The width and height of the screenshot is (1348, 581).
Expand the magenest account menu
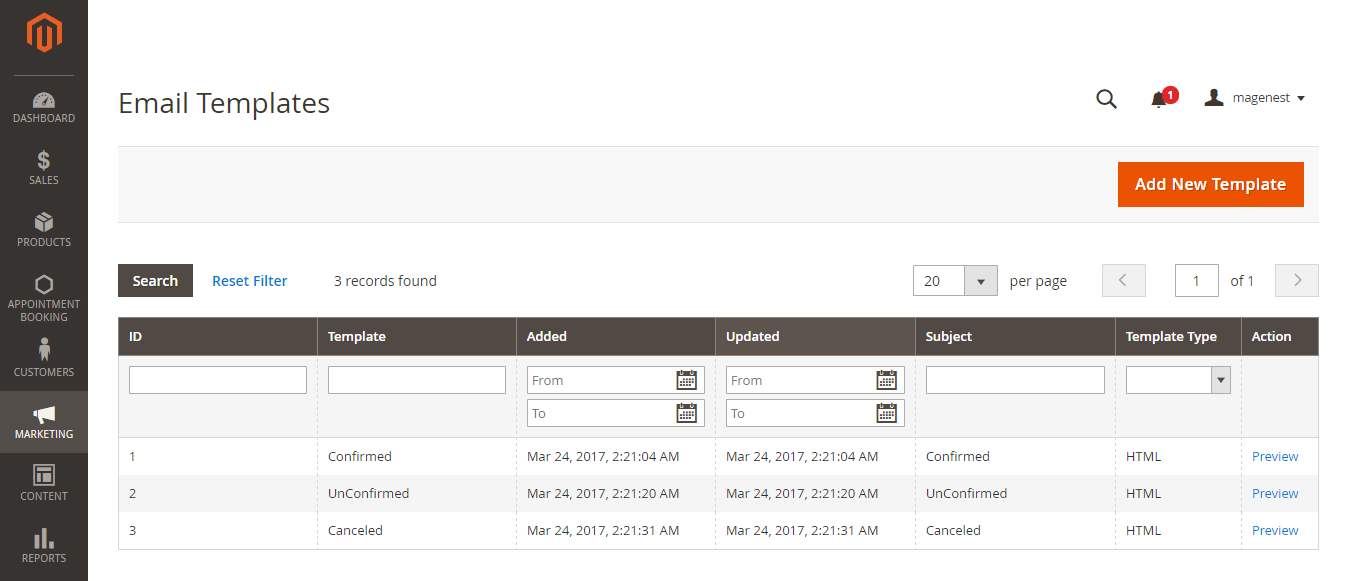coord(1256,98)
